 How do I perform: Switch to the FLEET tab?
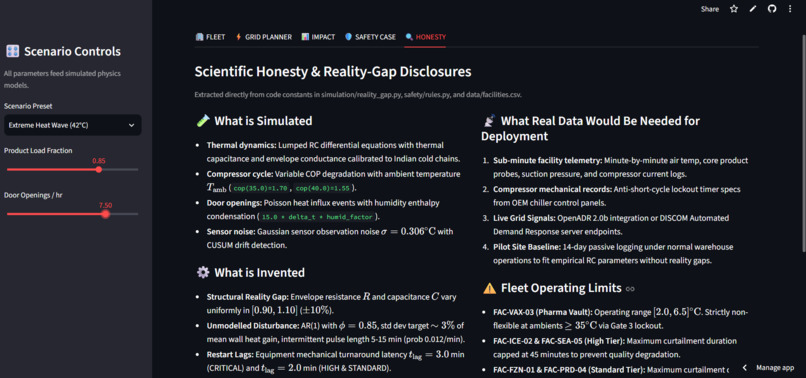coord(210,37)
